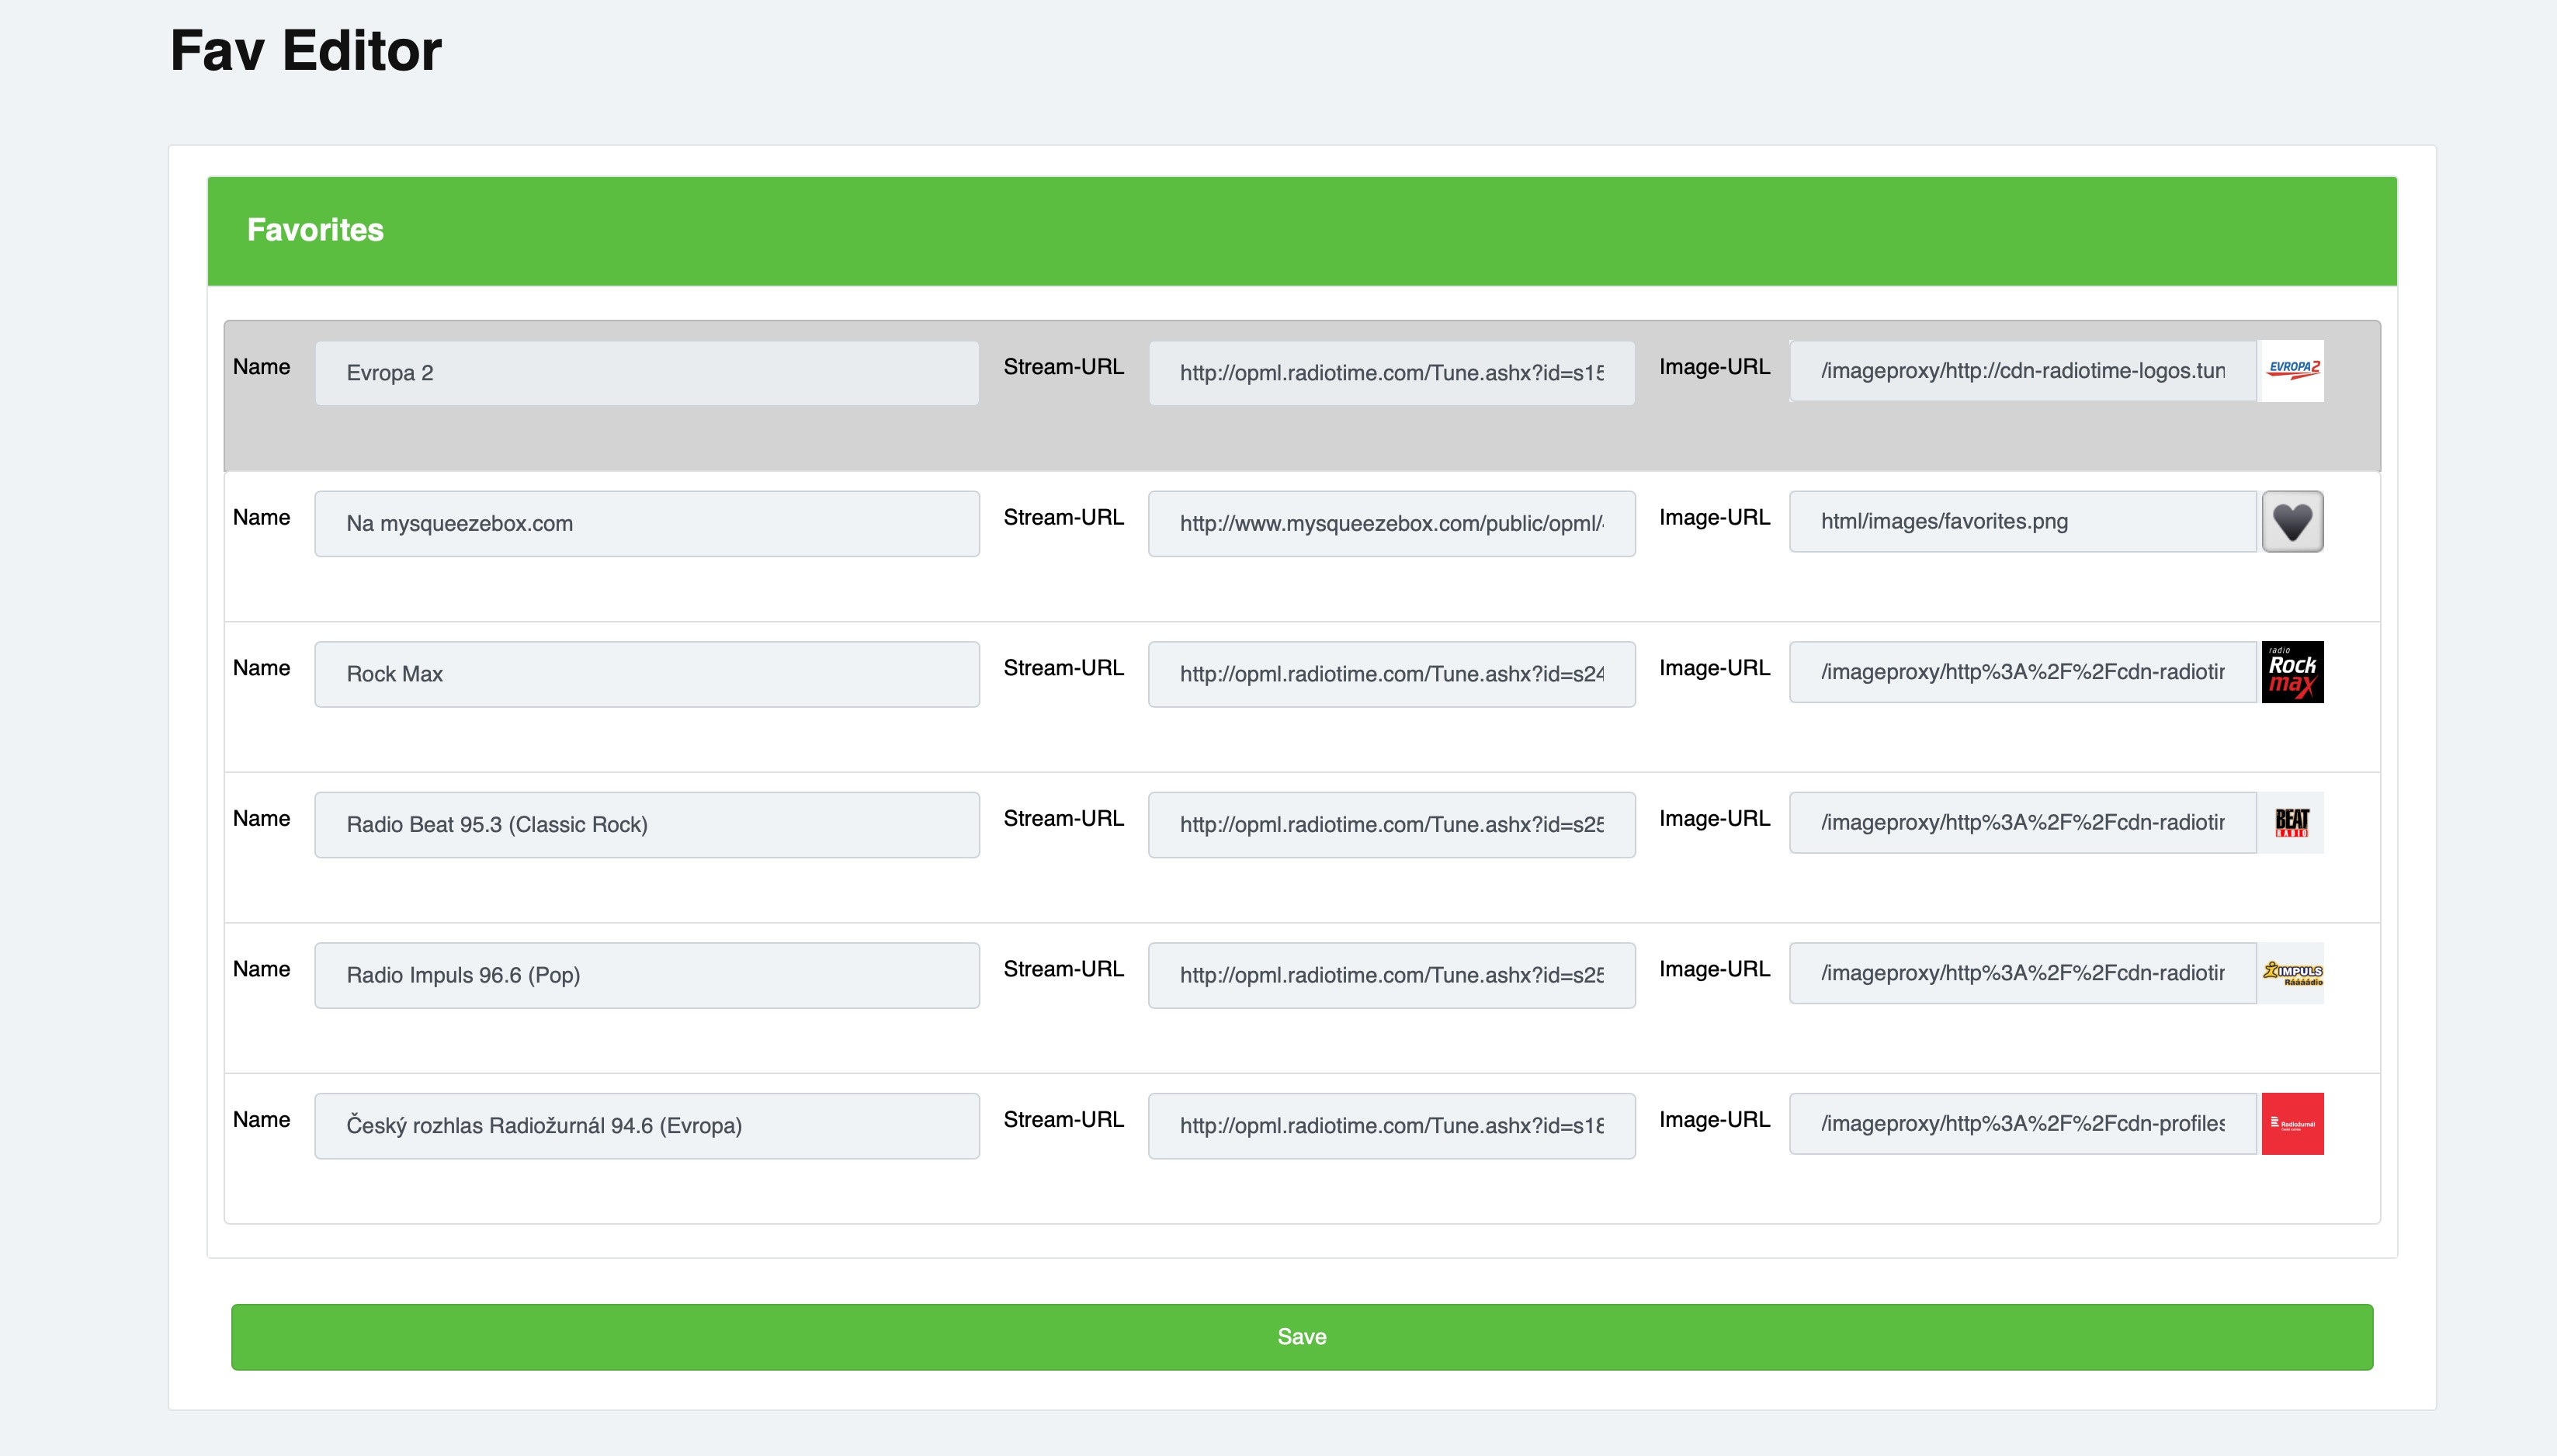2557x1456 pixels.
Task: Click the Rock Max station logo
Action: (x=2292, y=672)
